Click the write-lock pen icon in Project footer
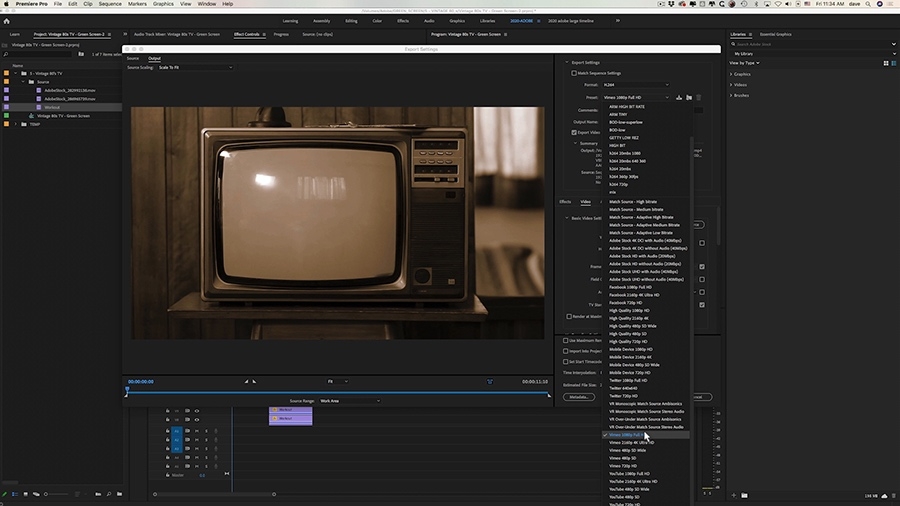900x506 pixels. coord(5,494)
